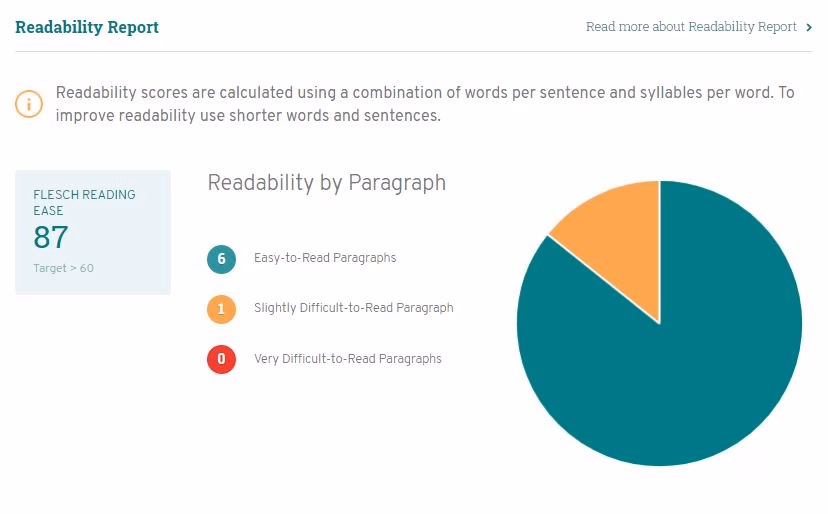Image resolution: width=828 pixels, height=514 pixels.
Task: Open Read more about Readability Report link
Action: click(691, 27)
